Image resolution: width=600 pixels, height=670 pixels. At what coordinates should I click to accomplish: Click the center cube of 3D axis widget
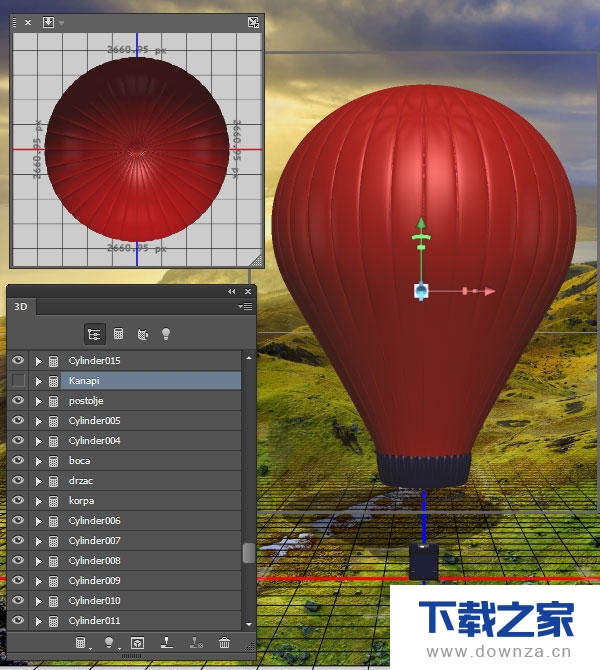coord(421,291)
